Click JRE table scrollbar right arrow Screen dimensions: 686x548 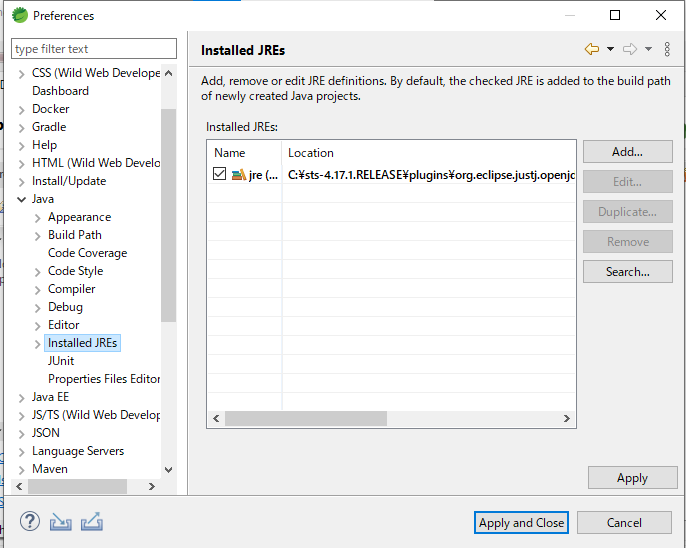click(x=567, y=419)
